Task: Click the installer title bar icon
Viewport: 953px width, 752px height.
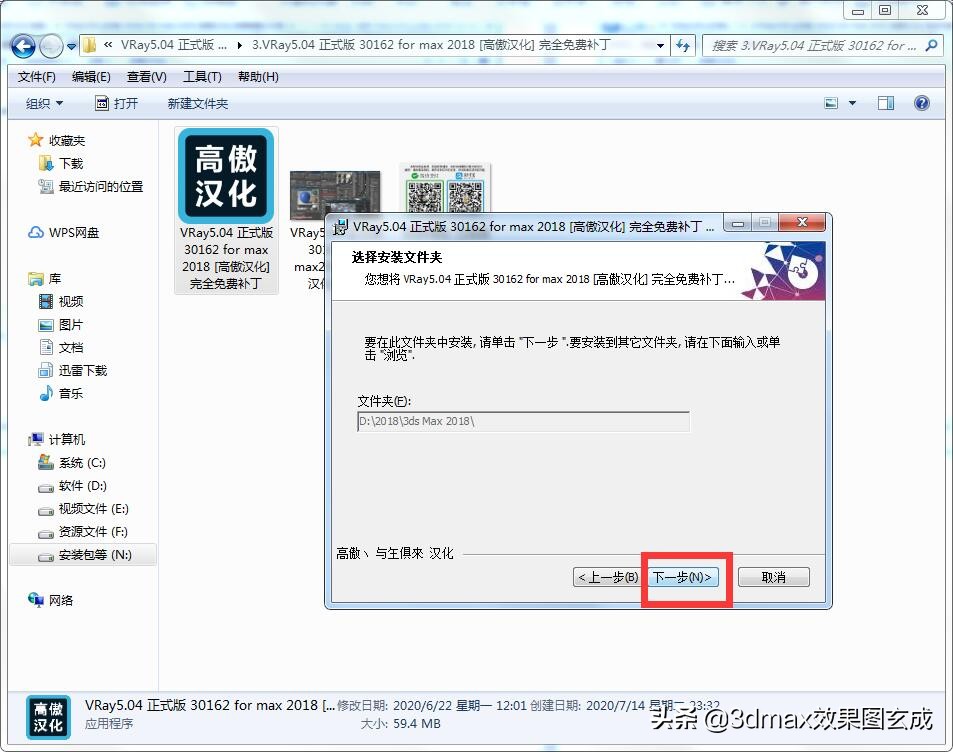Action: coord(341,227)
